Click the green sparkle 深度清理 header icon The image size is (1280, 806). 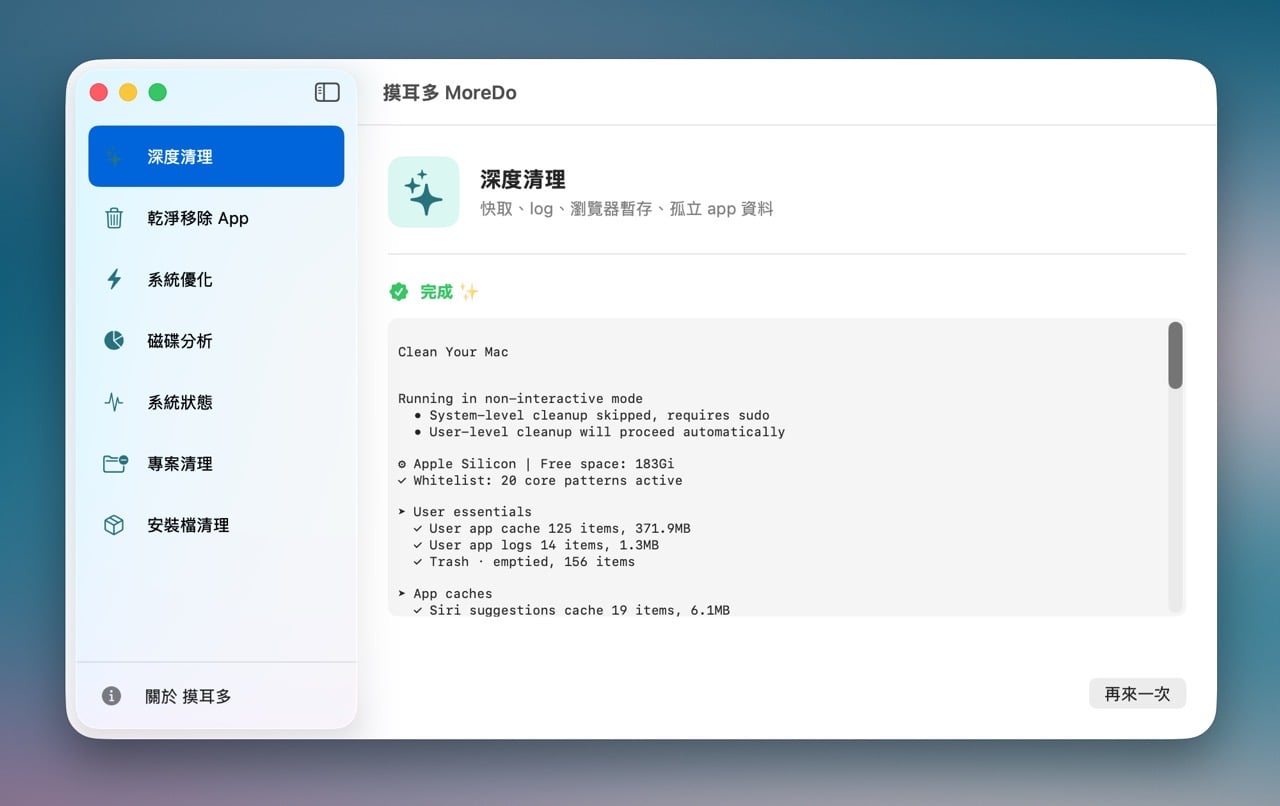[x=423, y=190]
